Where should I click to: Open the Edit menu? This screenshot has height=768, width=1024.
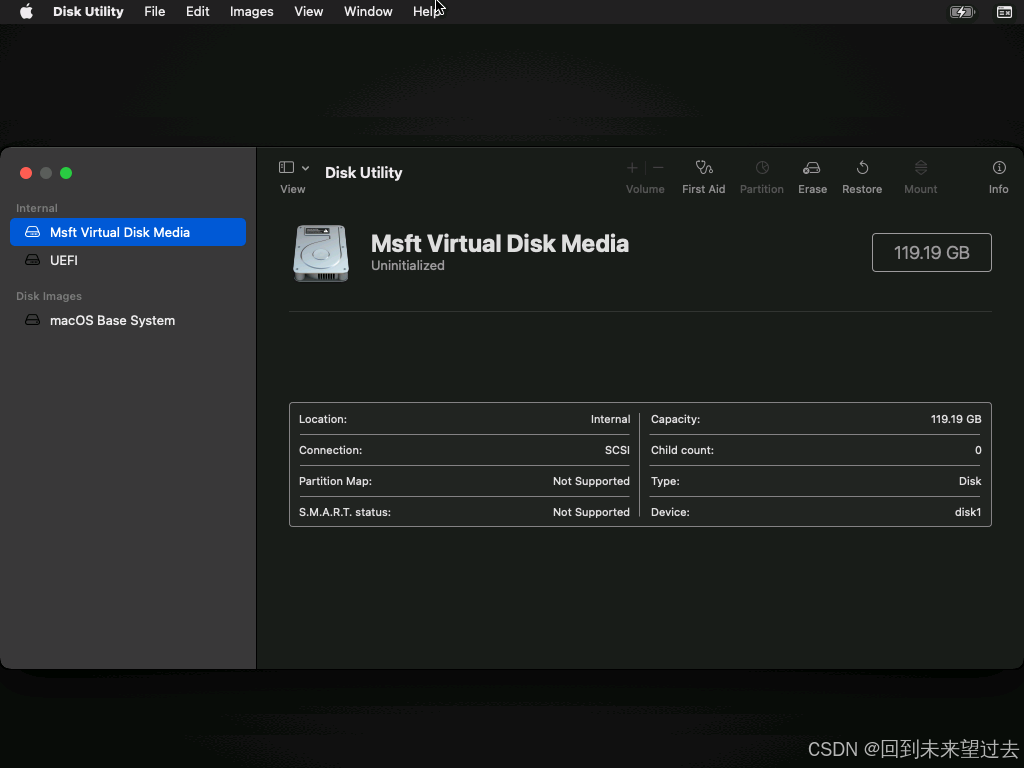[197, 11]
